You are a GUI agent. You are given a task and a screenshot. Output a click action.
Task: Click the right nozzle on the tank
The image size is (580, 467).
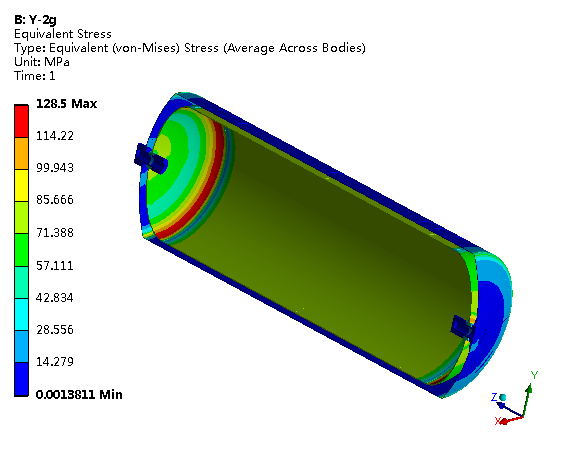tap(462, 327)
